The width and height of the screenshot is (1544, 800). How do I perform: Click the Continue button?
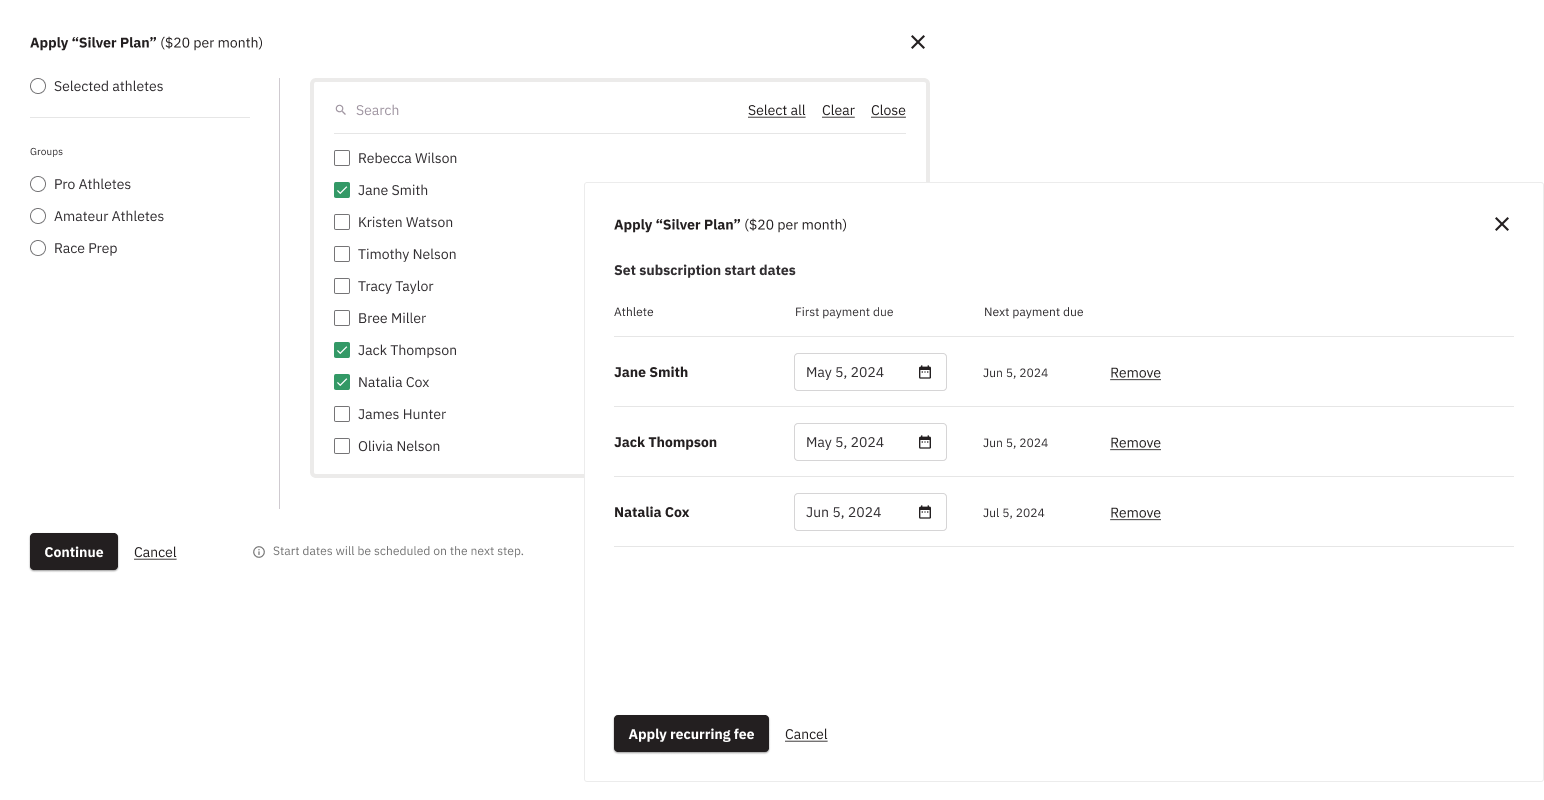coord(74,552)
